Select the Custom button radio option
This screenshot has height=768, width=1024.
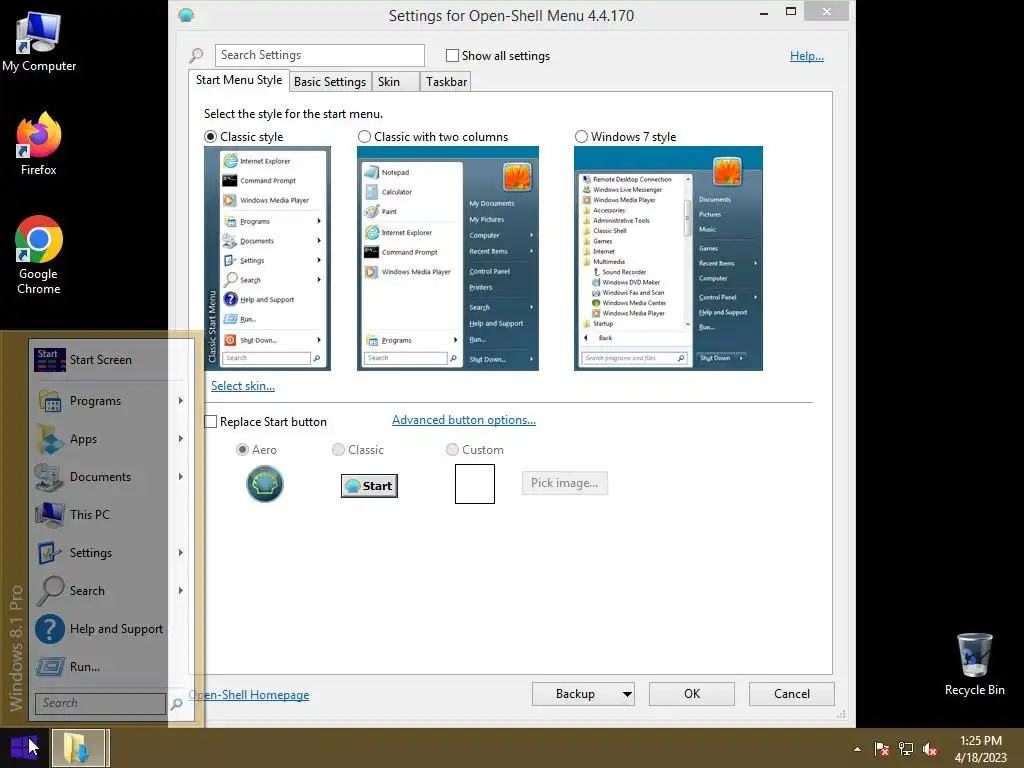(x=452, y=449)
